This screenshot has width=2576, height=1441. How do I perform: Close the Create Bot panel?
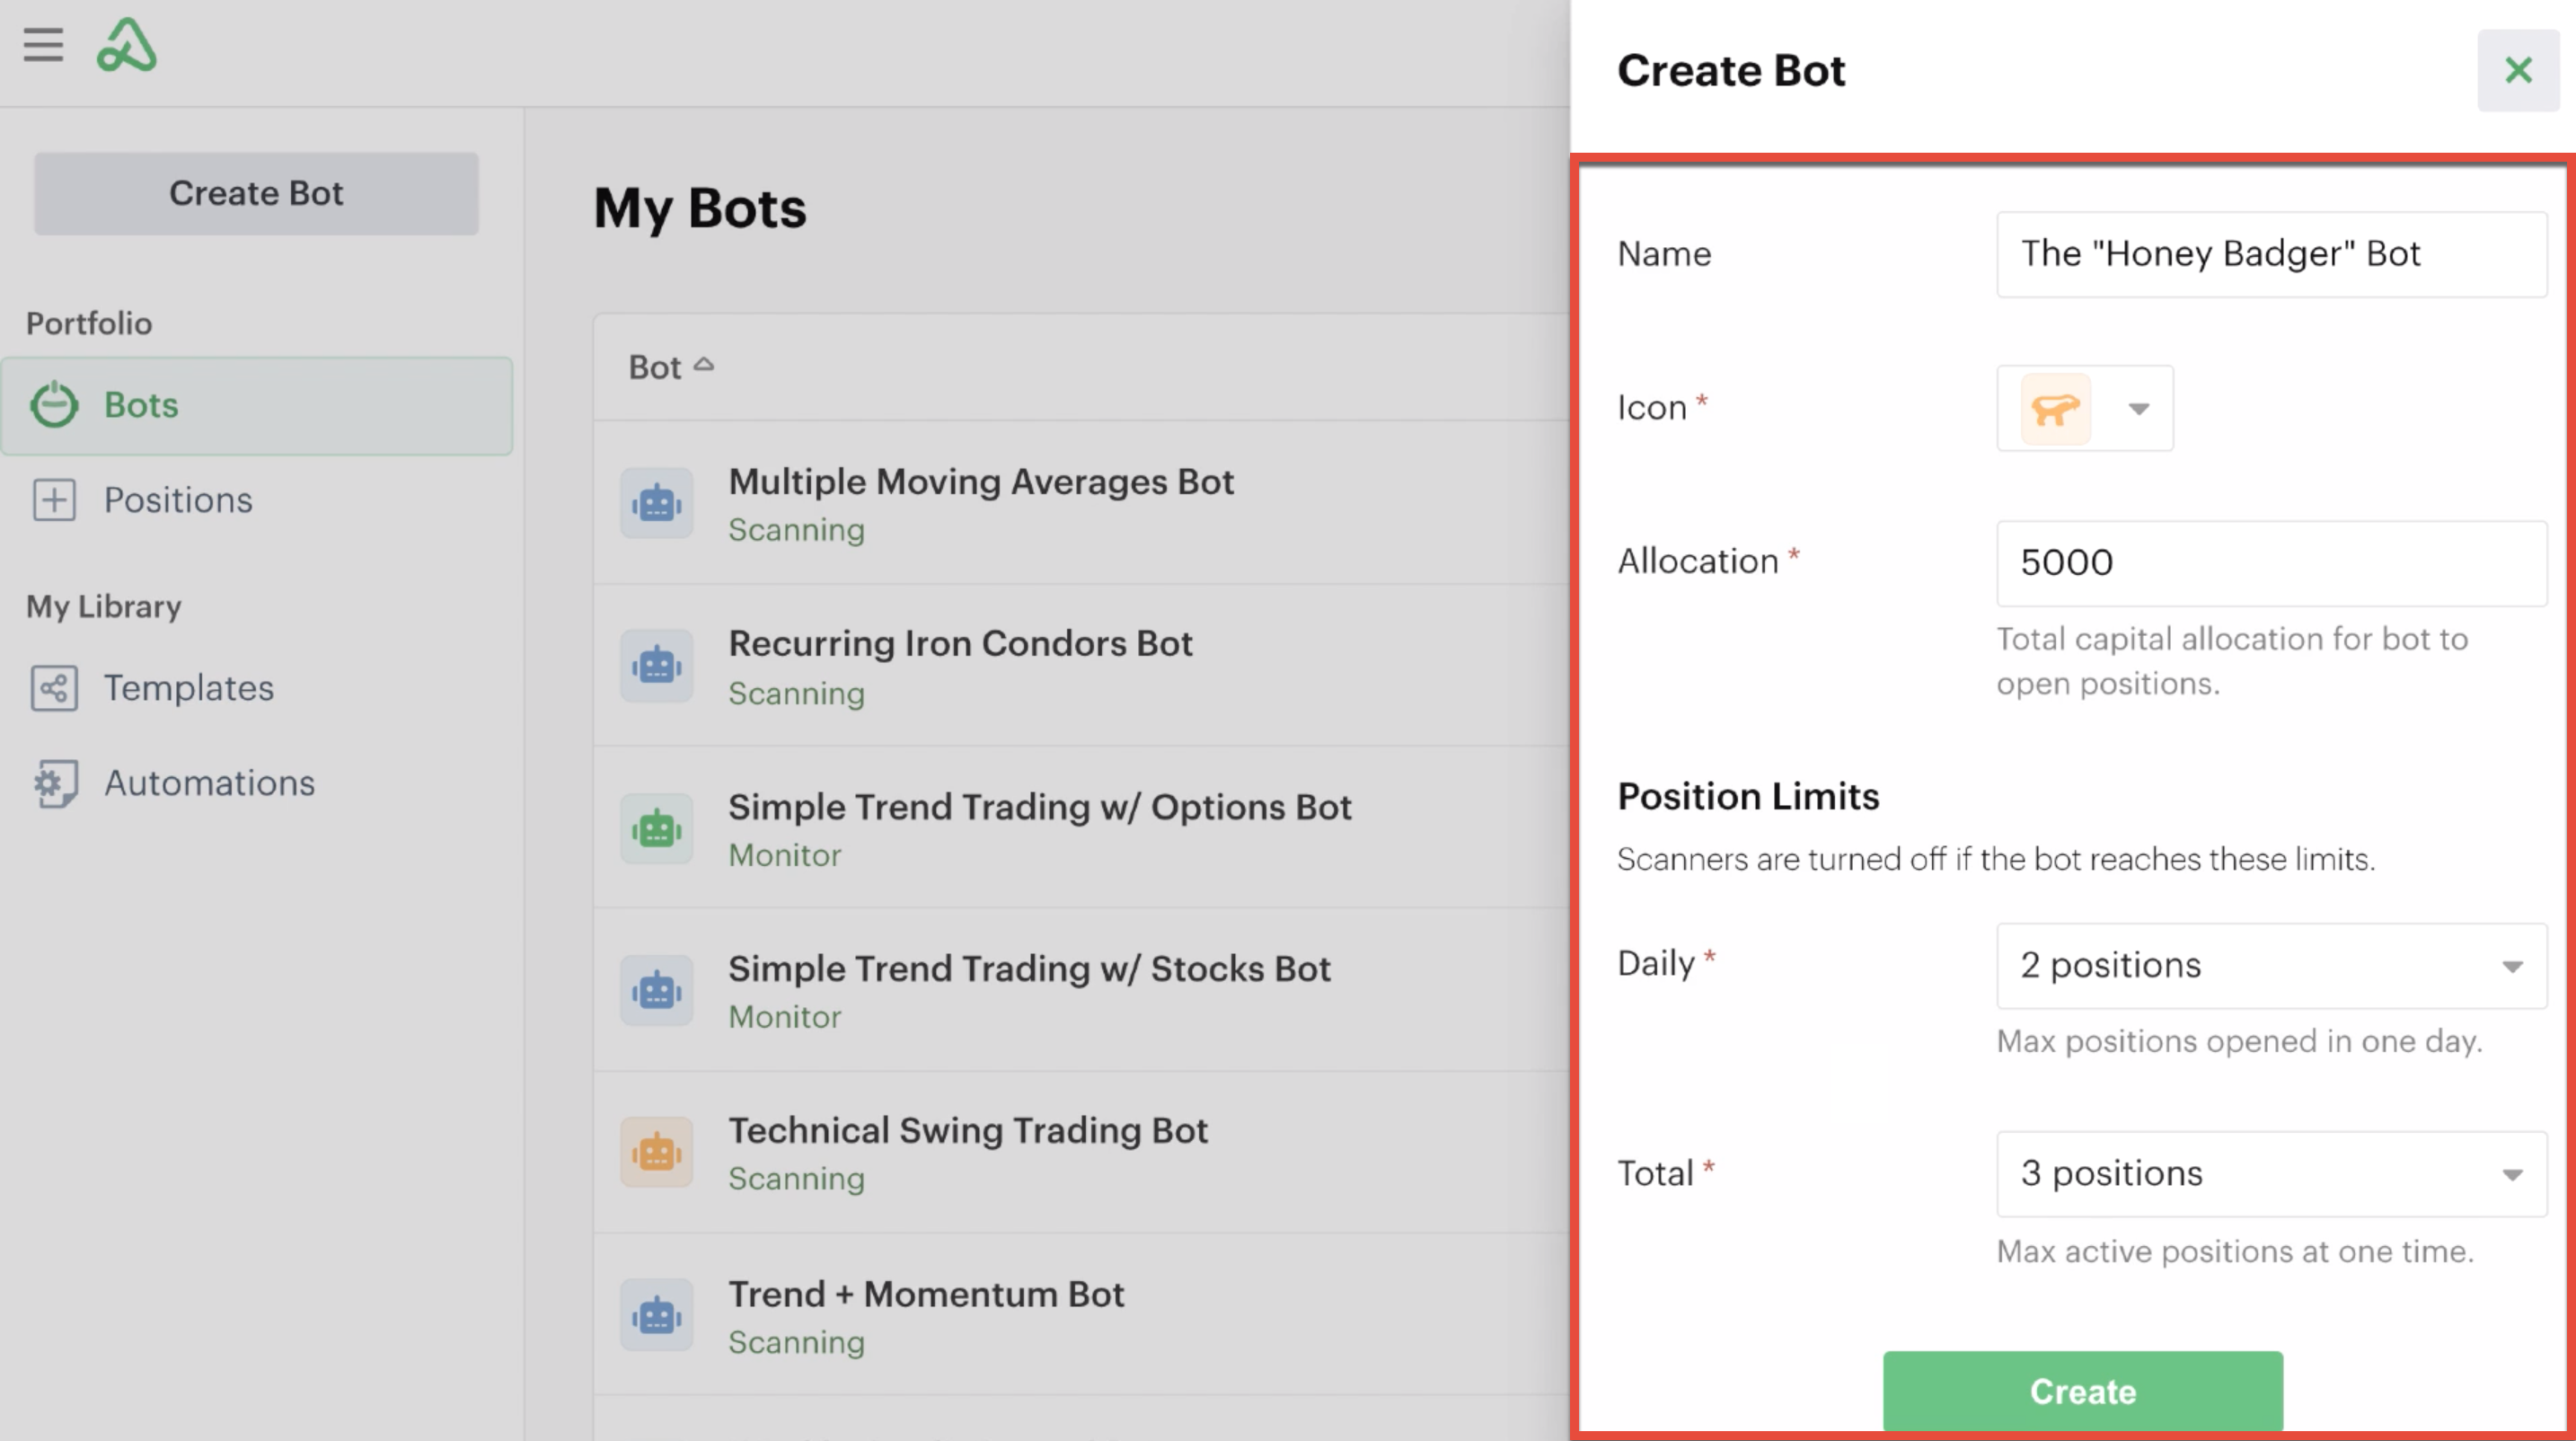click(x=2518, y=70)
